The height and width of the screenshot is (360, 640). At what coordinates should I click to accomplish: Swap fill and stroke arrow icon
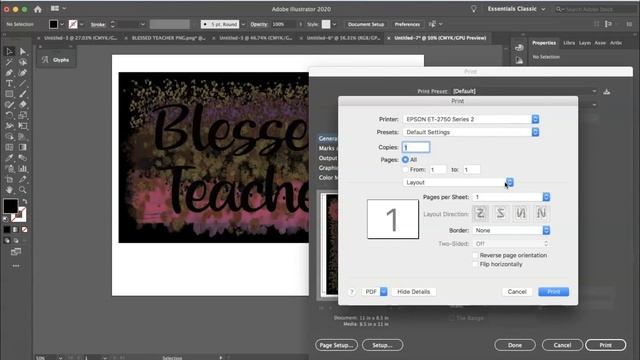click(x=24, y=202)
